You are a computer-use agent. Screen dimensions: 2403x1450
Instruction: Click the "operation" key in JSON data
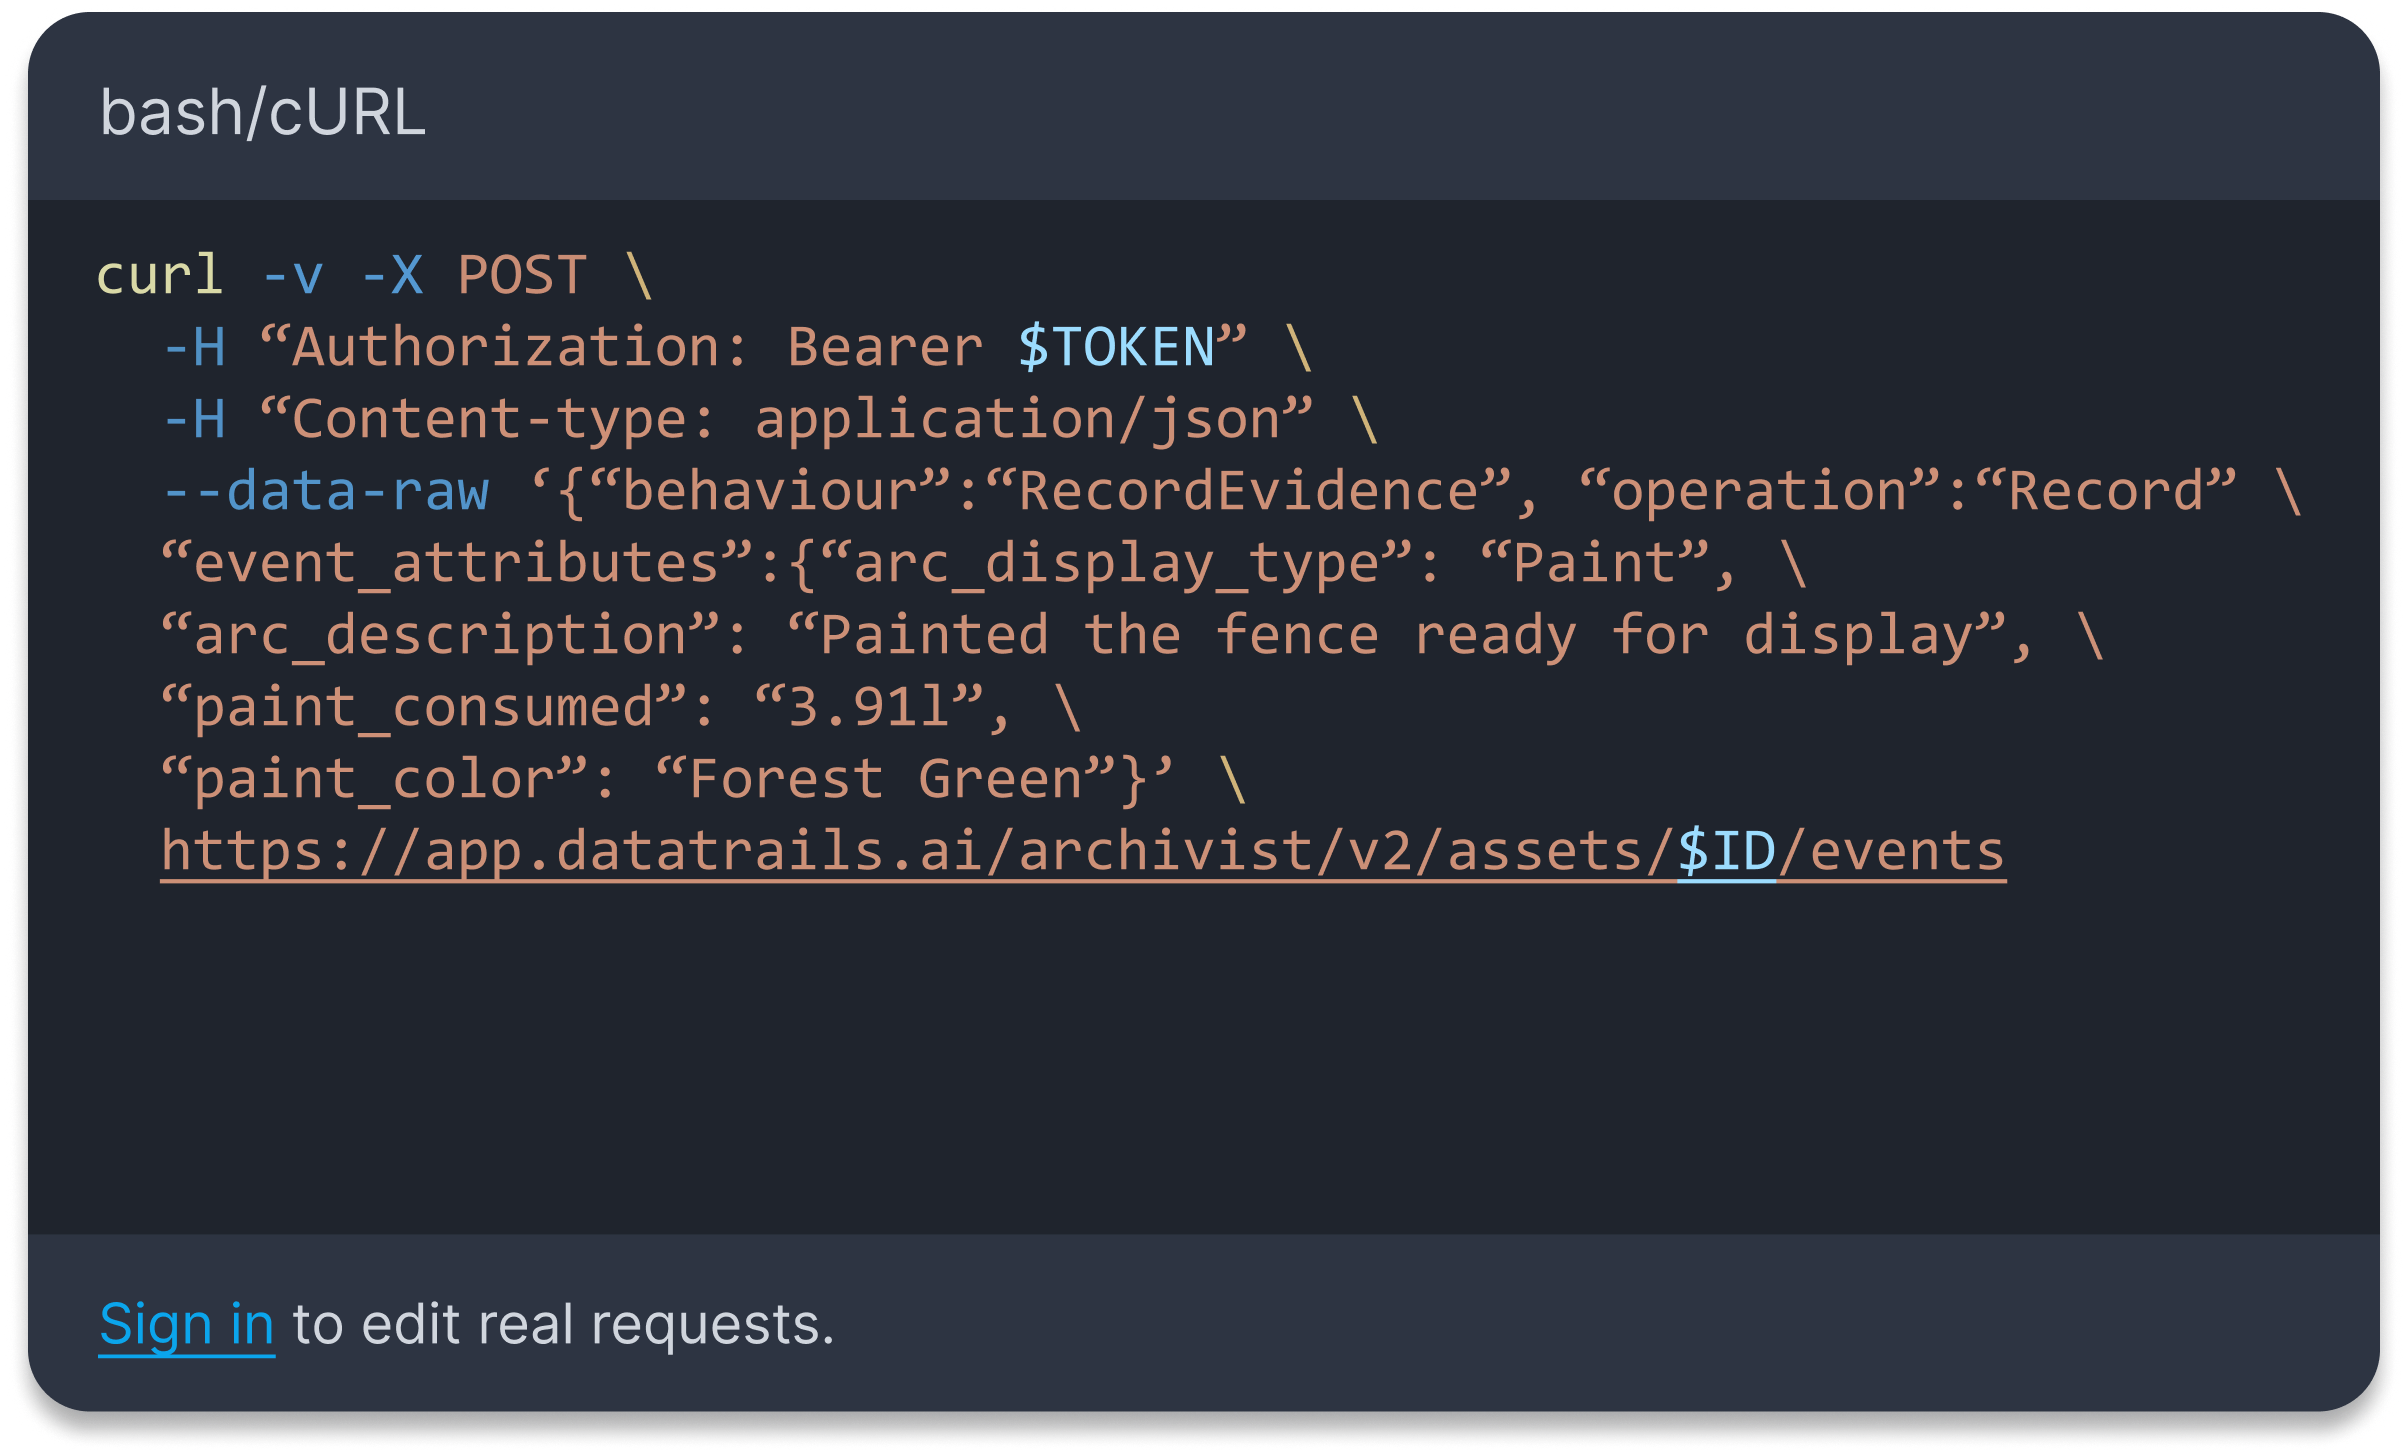pos(1760,492)
